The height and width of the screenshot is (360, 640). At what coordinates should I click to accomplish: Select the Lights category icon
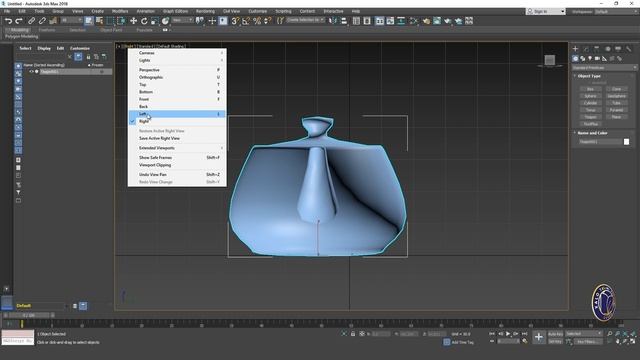tap(590, 59)
